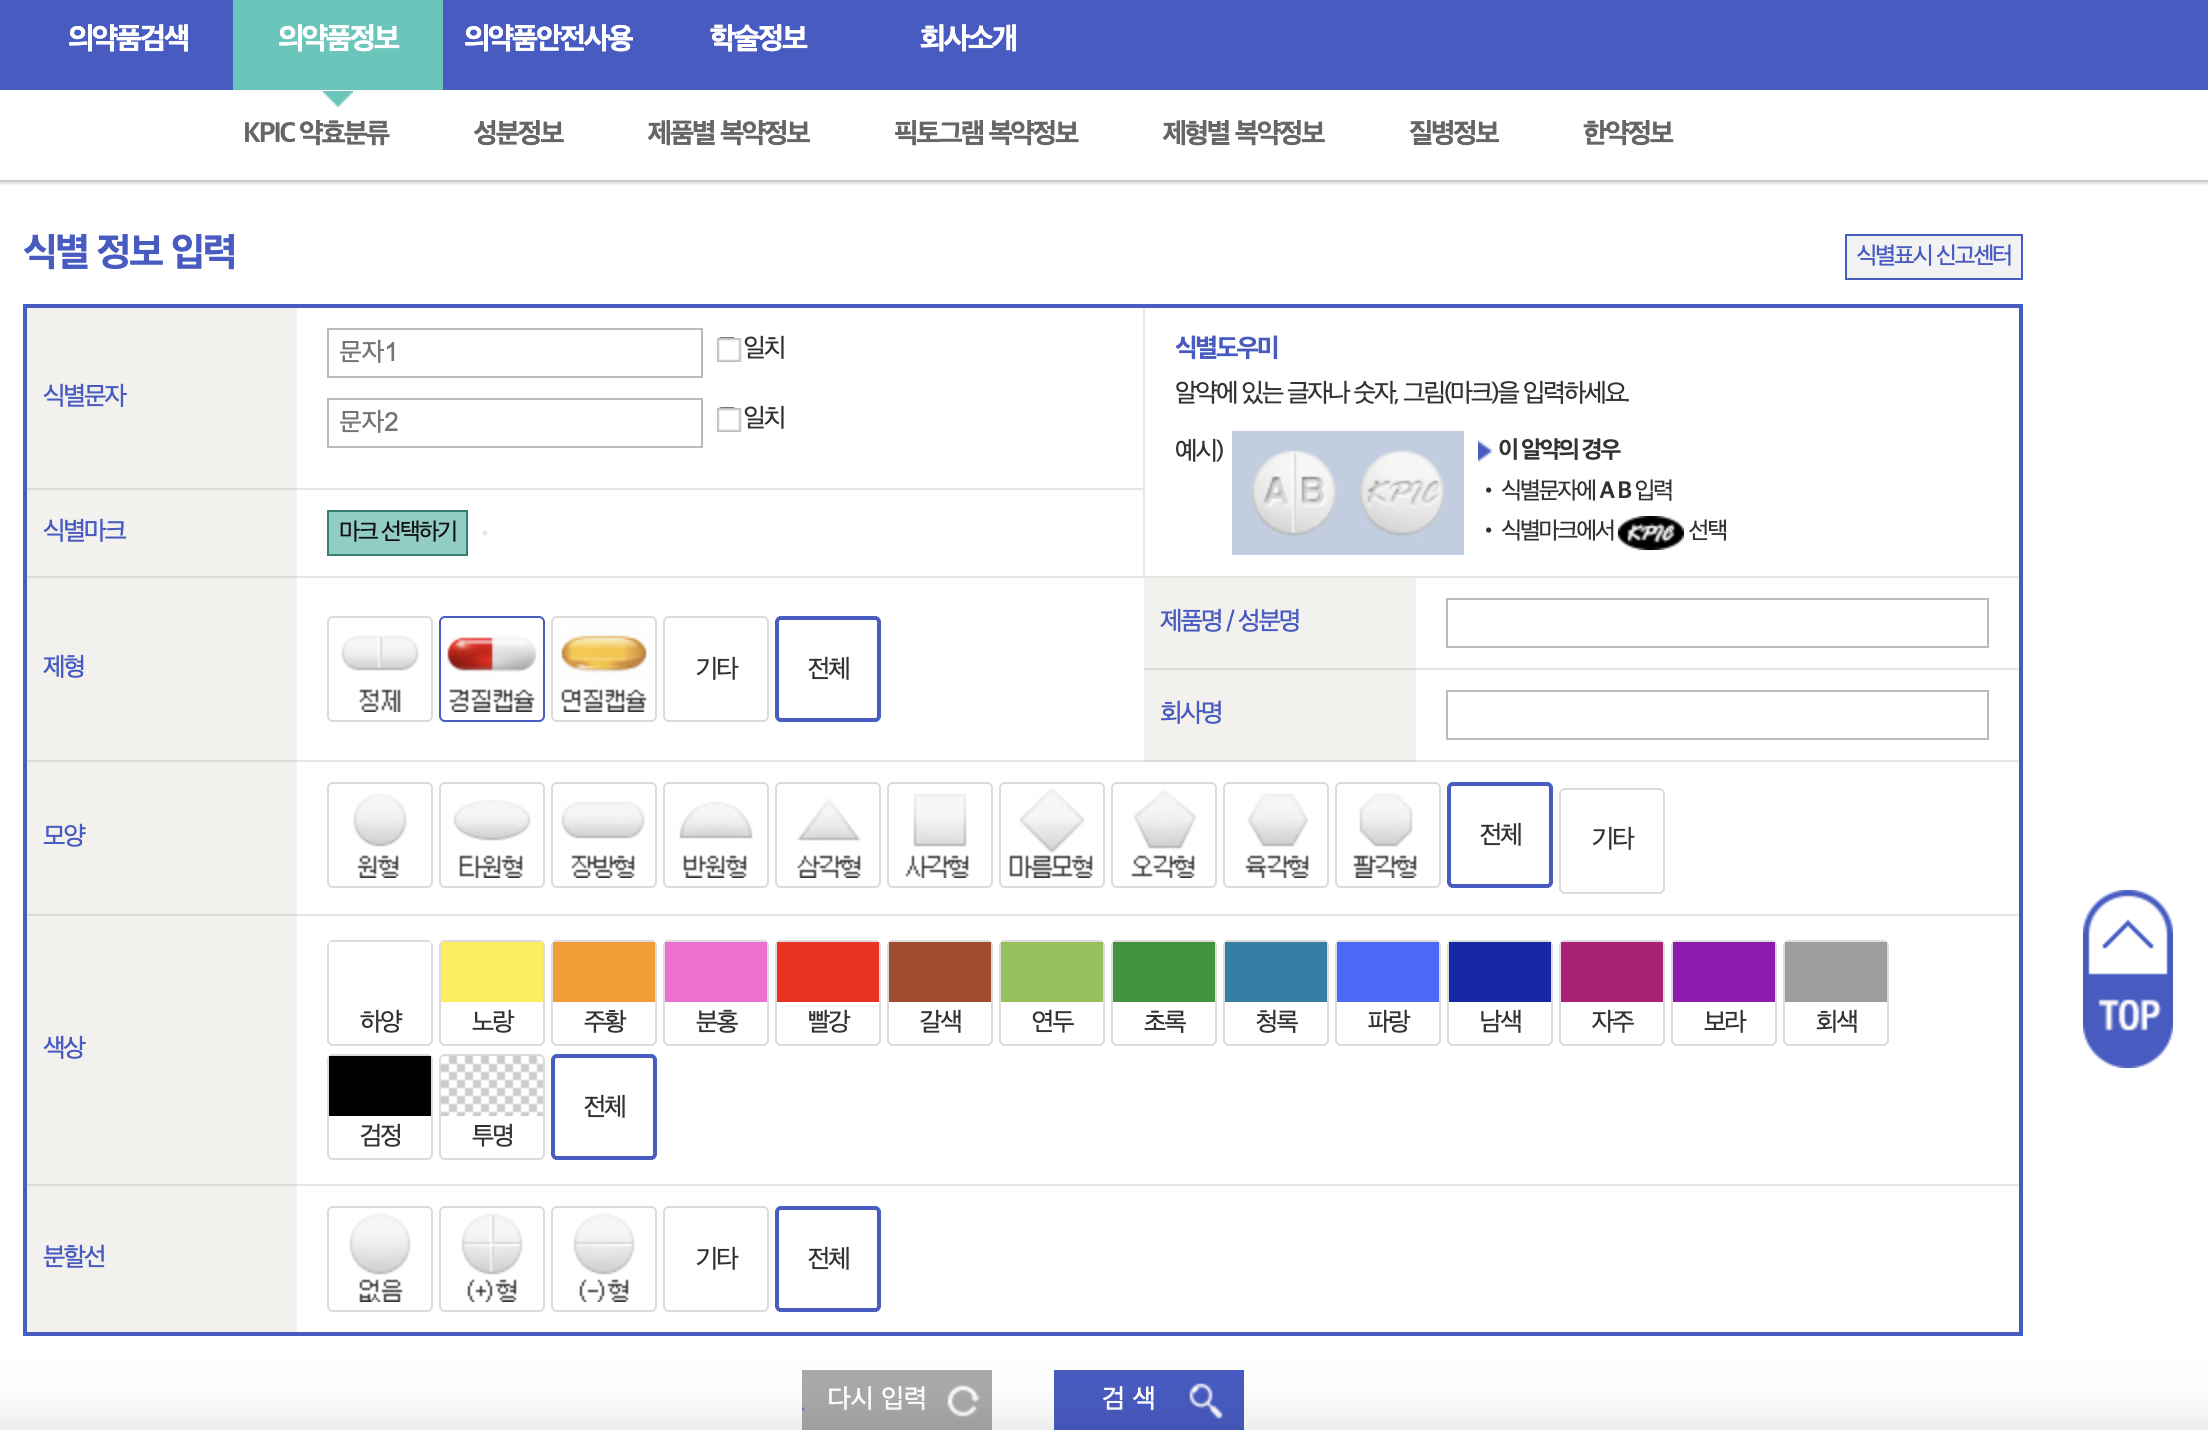The image size is (2208, 1430).
Task: Open the 의약품안전사용 menu
Action: pyautogui.click(x=546, y=40)
